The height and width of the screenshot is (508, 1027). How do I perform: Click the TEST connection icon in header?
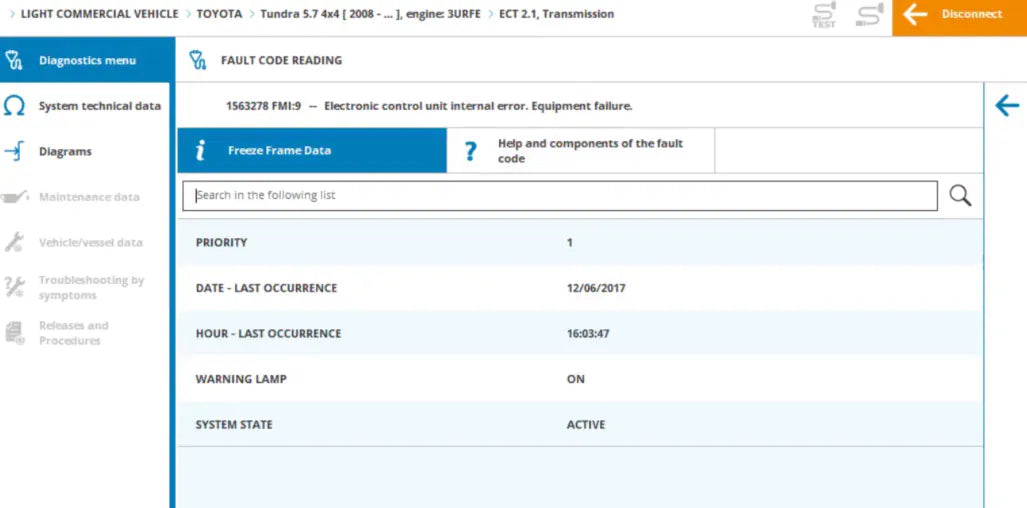point(823,15)
